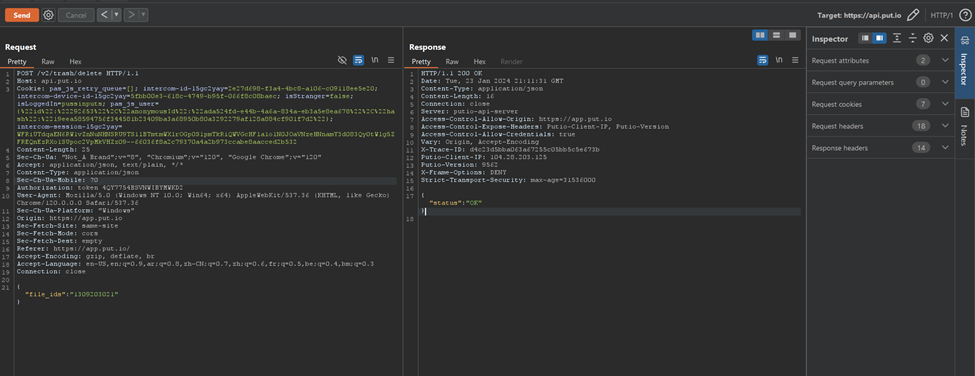This screenshot has height=376, width=975.
Task: Click the orange Send button
Action: click(22, 15)
